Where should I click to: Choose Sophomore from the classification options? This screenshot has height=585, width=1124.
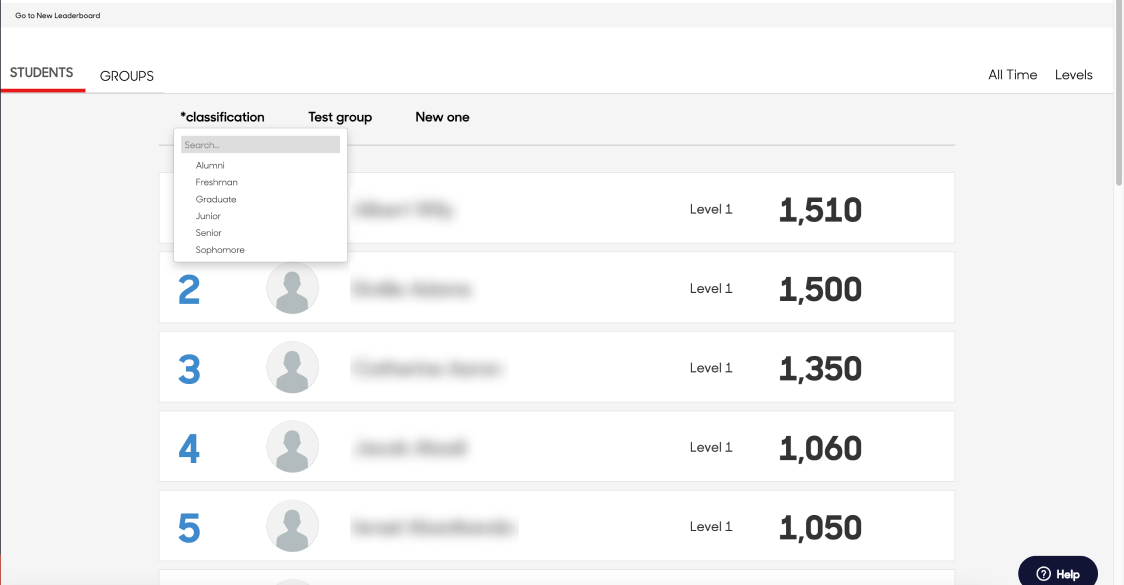click(x=220, y=249)
